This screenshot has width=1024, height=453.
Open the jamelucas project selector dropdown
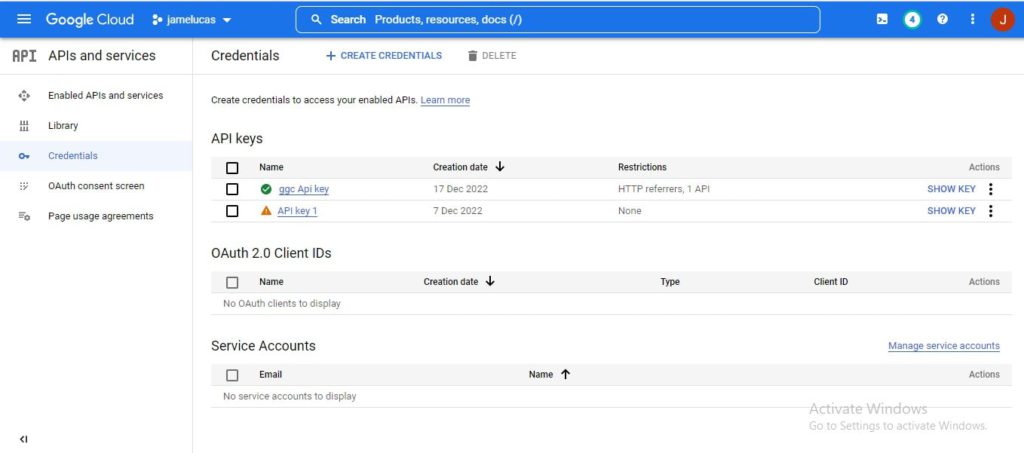click(192, 20)
